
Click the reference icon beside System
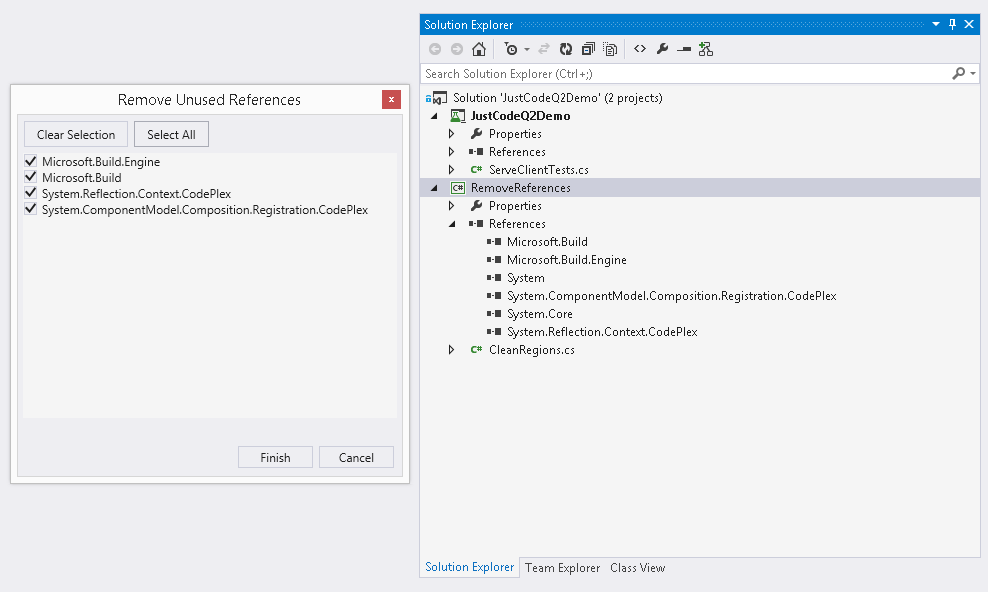(494, 278)
